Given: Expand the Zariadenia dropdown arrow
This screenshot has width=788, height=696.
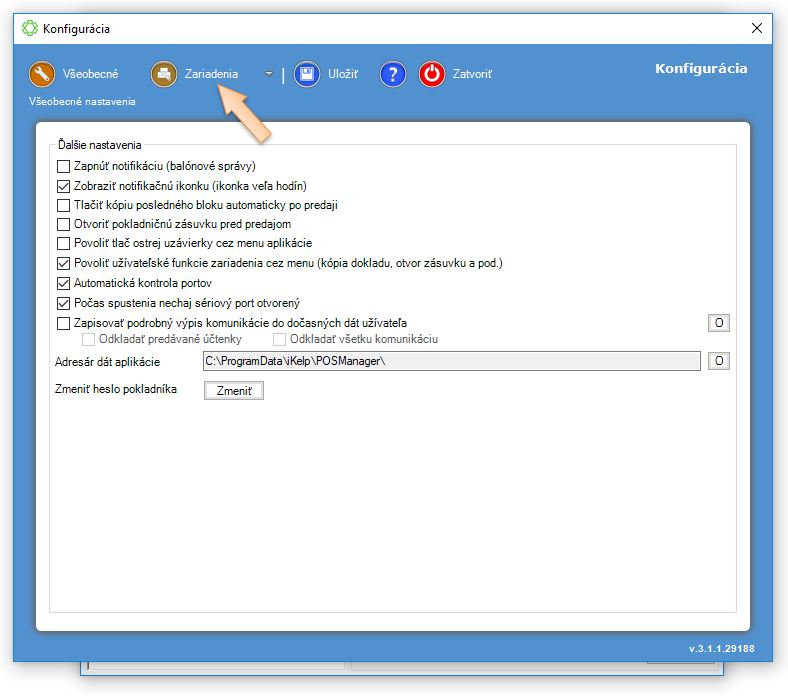Looking at the screenshot, I should pos(268,74).
